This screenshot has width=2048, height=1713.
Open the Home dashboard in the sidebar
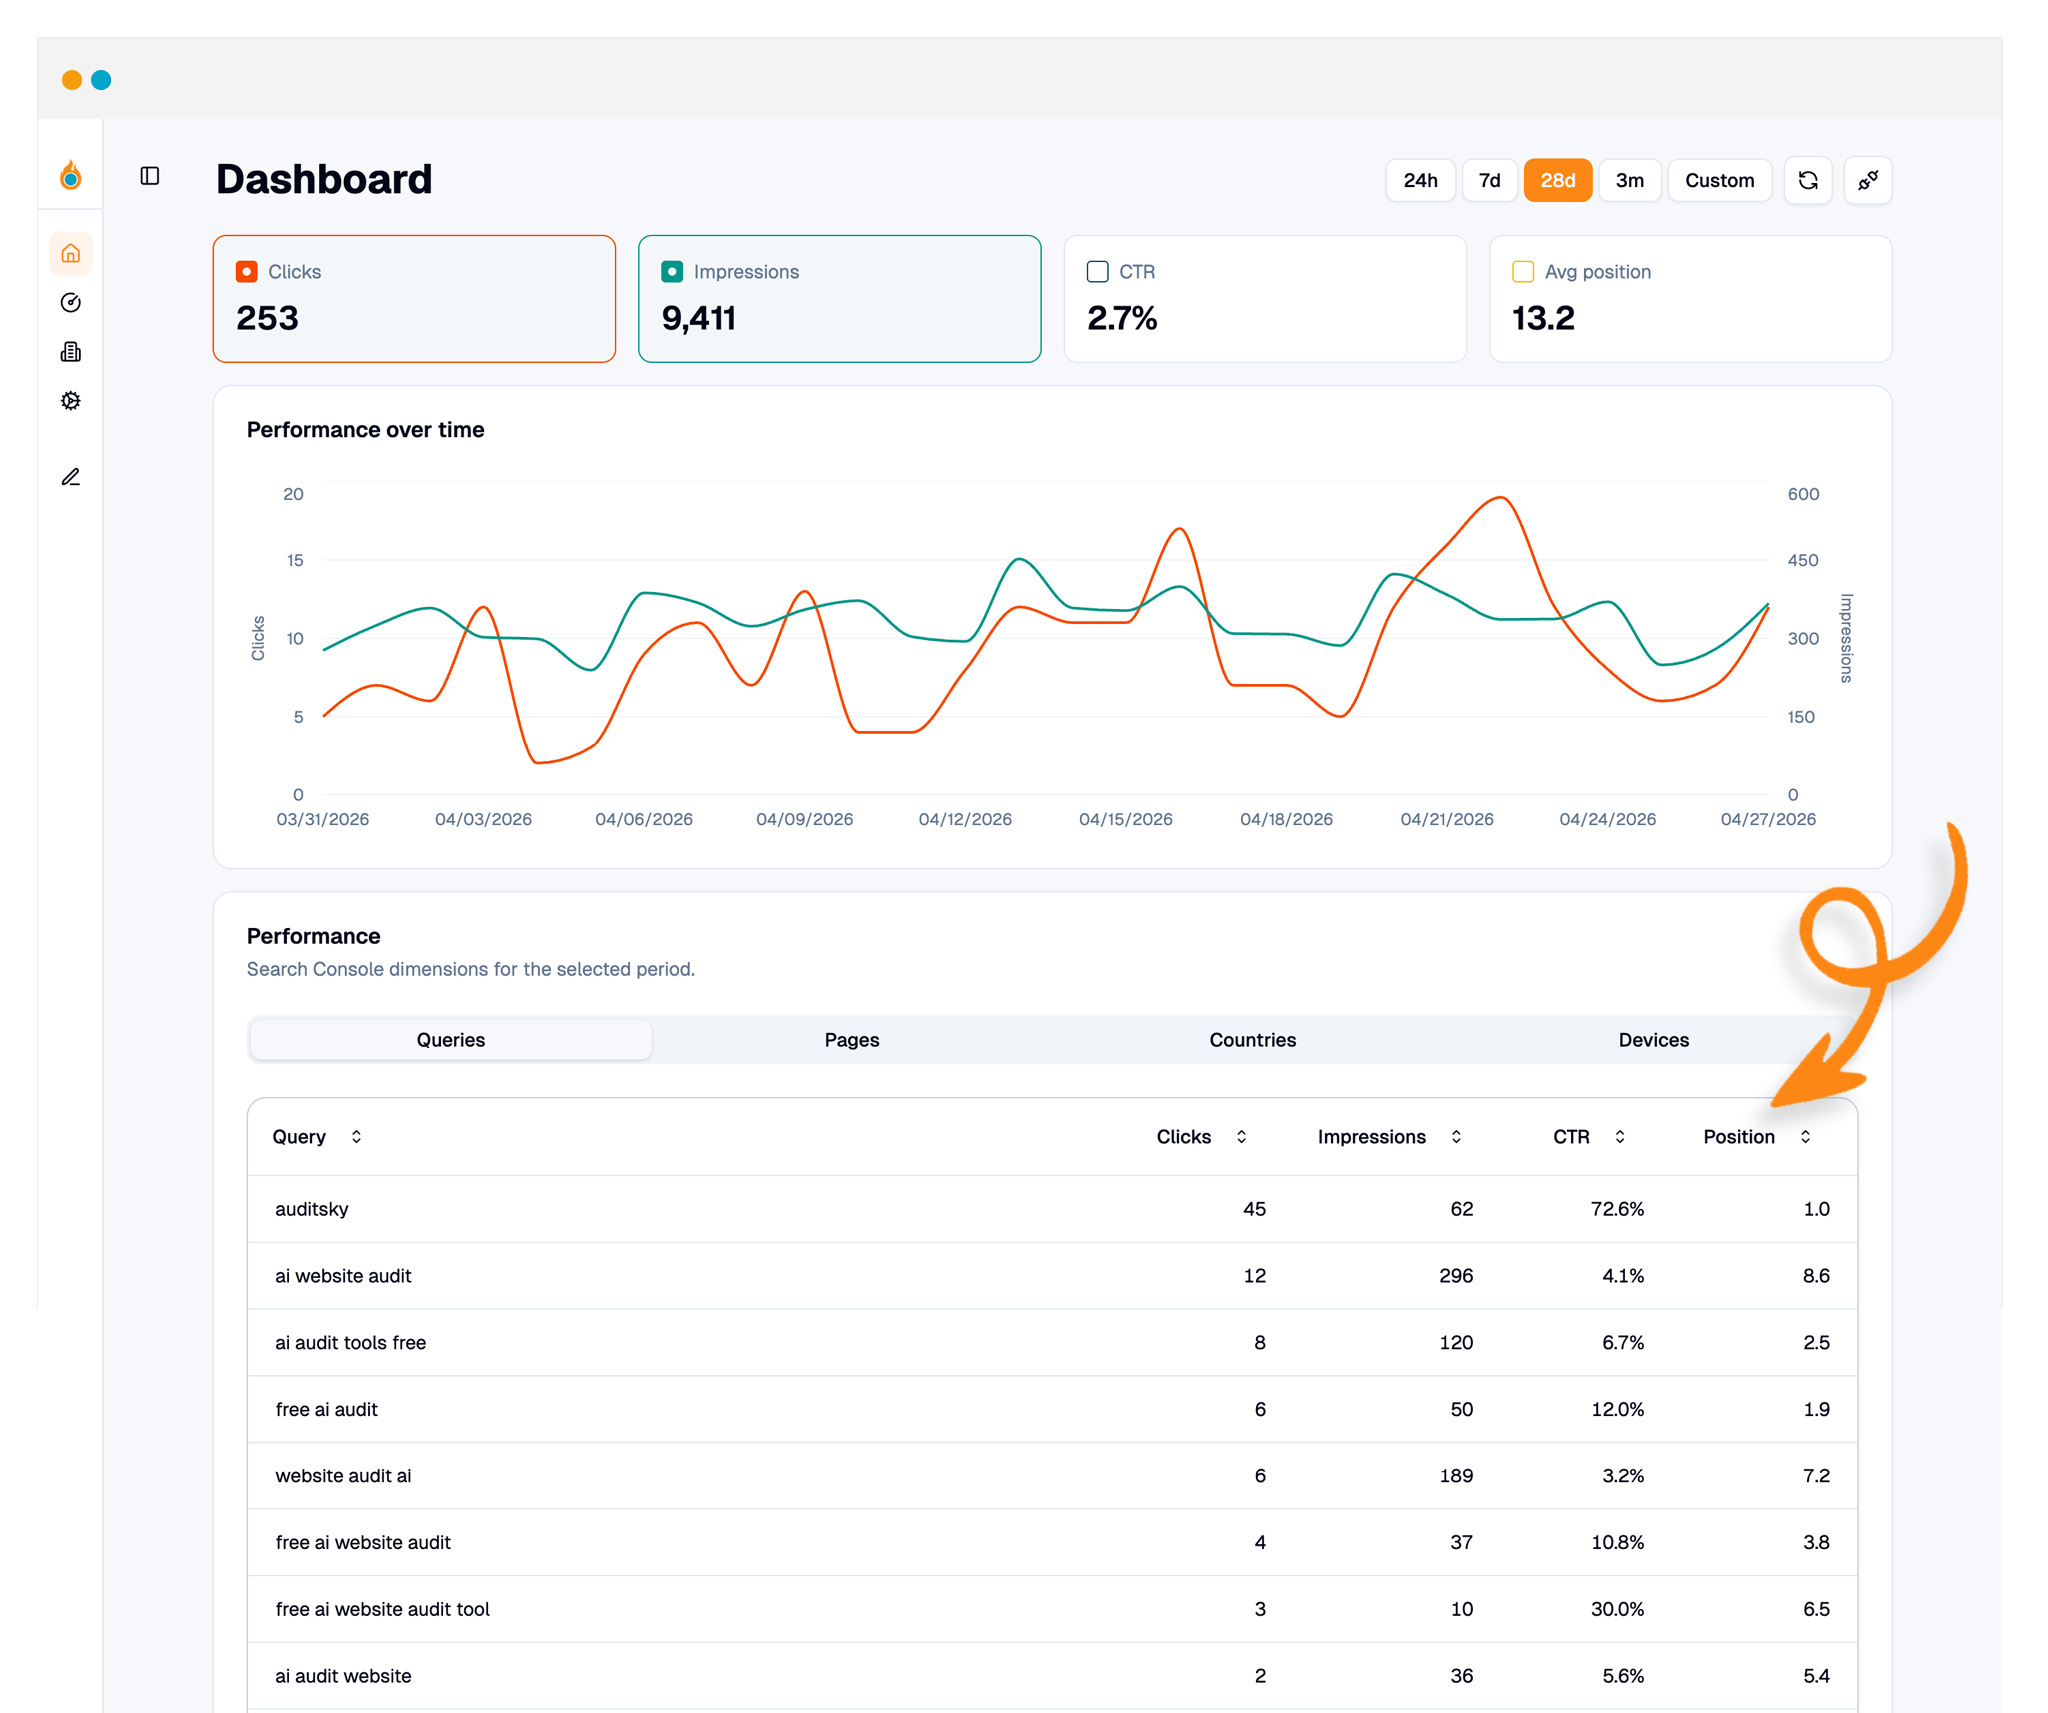[70, 253]
